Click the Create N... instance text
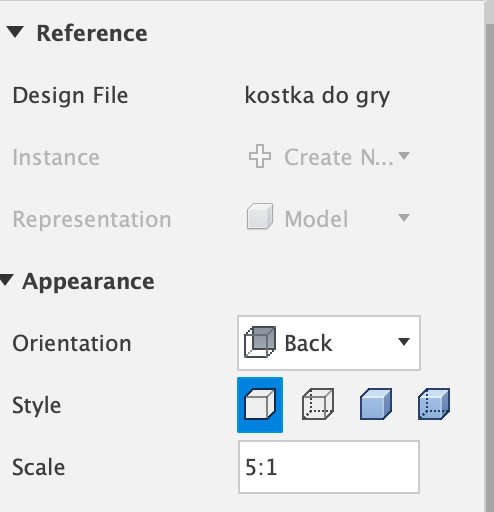The image size is (494, 512). click(339, 157)
